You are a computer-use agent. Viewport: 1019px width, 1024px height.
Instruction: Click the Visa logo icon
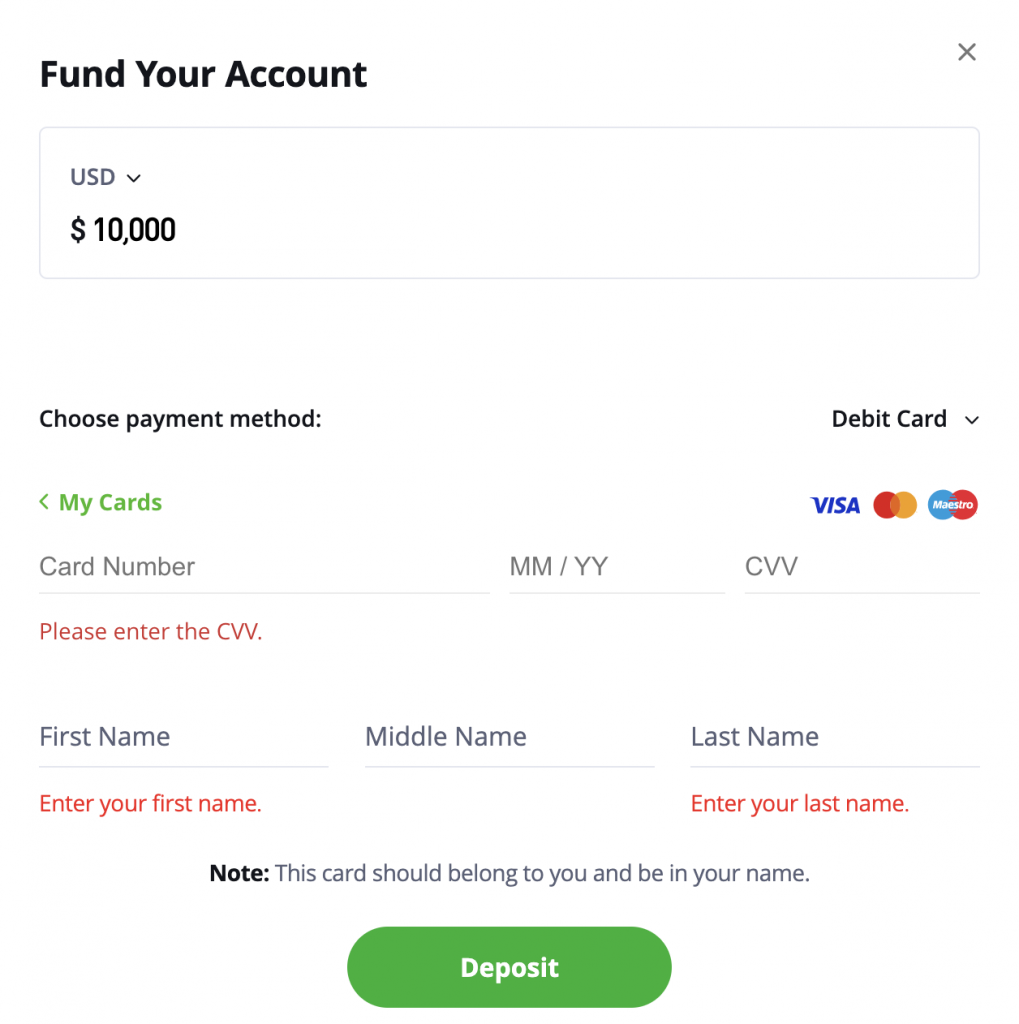(x=835, y=505)
